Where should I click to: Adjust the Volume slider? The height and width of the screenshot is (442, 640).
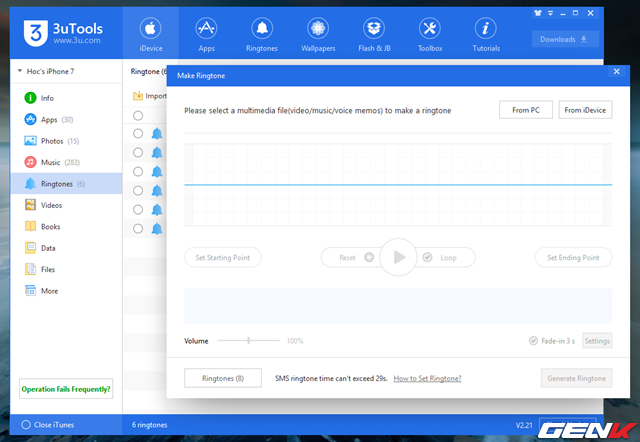click(x=248, y=340)
